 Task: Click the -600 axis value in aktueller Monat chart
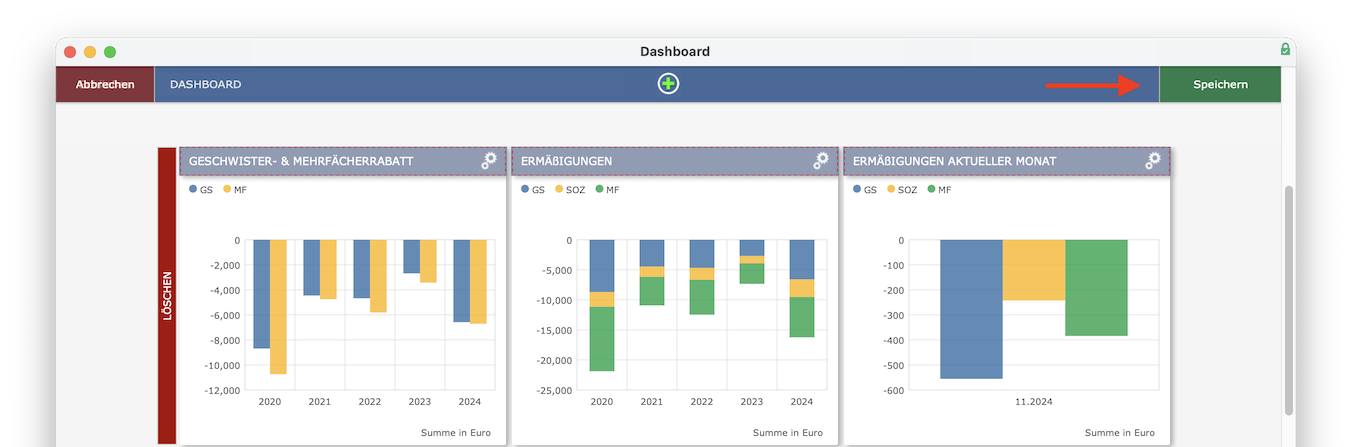click(893, 390)
